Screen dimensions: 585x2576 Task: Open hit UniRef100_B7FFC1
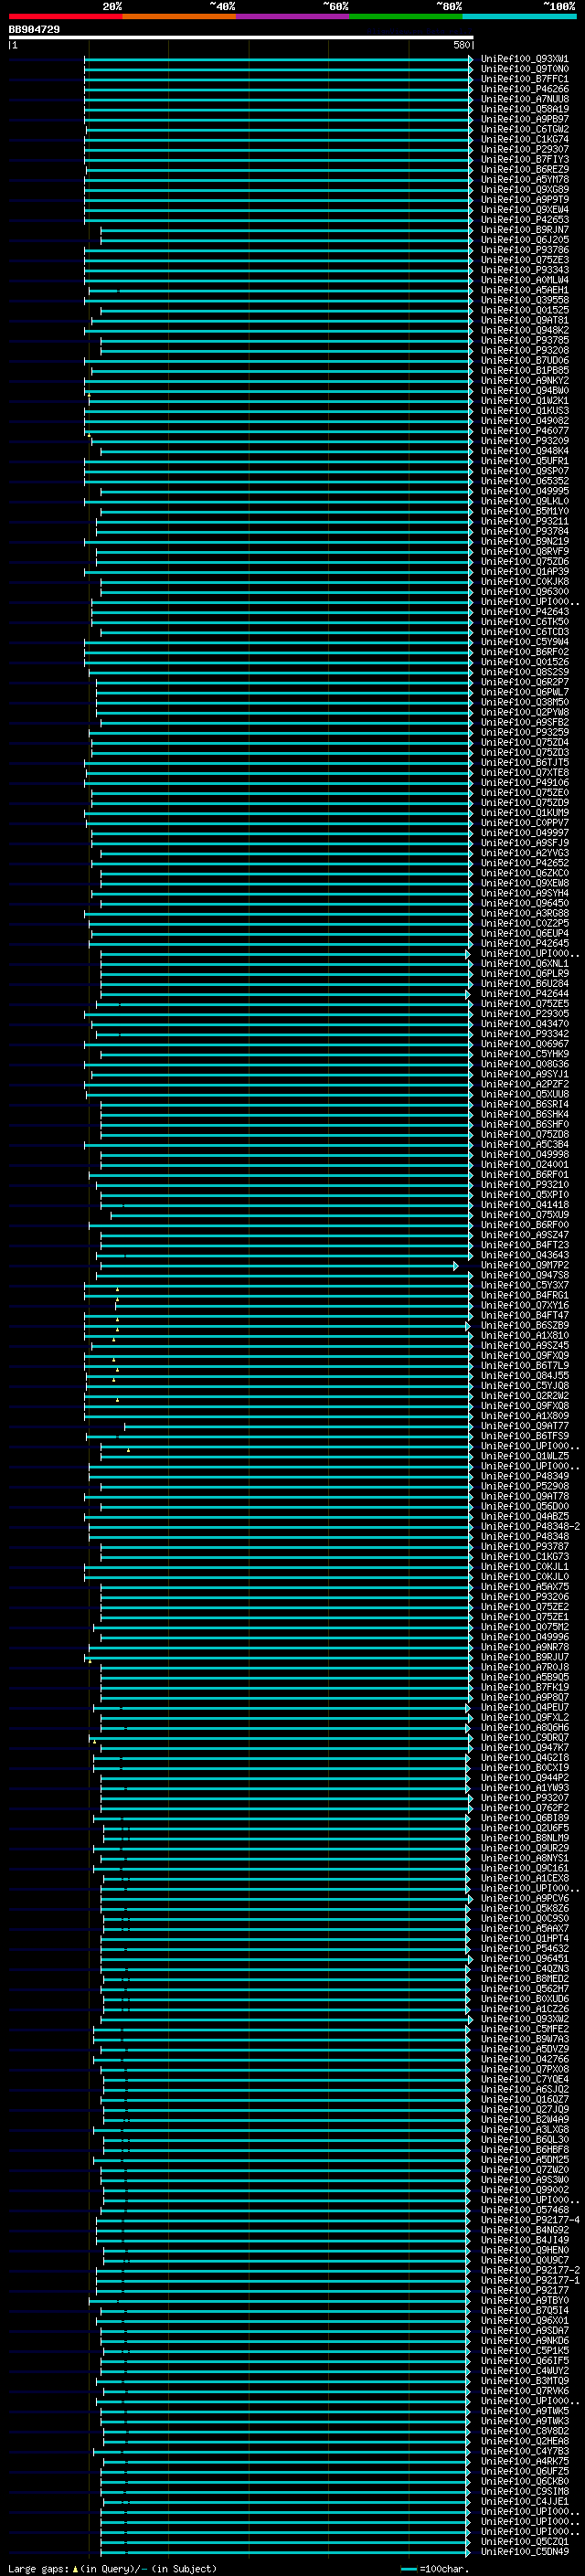(524, 79)
